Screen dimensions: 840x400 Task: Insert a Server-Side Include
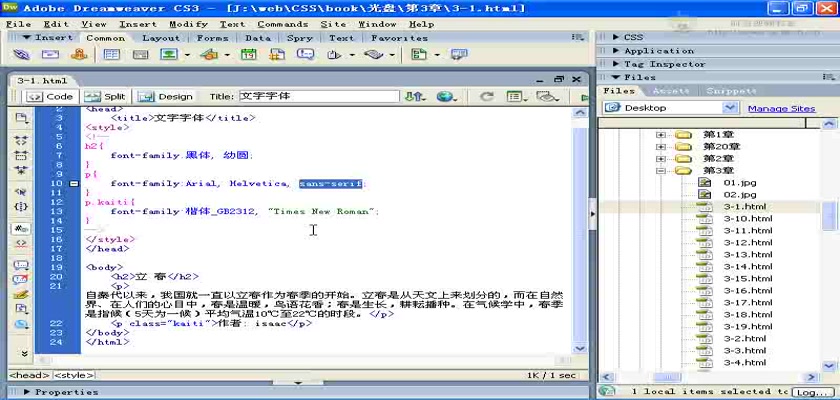pyautogui.click(x=277, y=55)
